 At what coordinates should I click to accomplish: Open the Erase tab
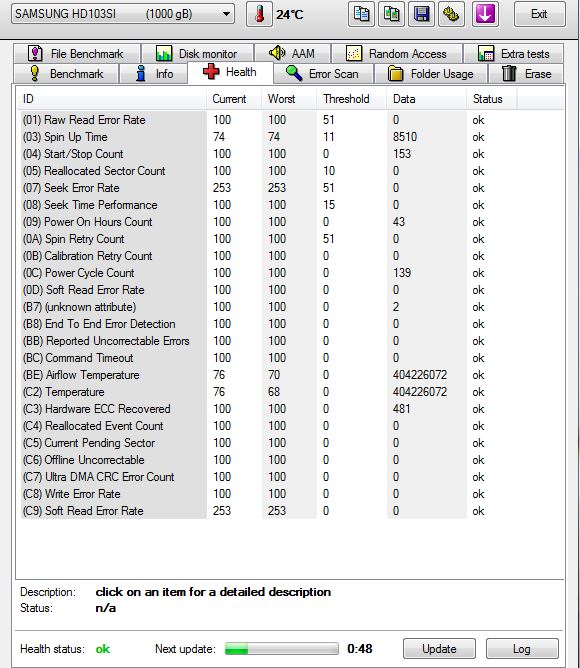pos(526,74)
